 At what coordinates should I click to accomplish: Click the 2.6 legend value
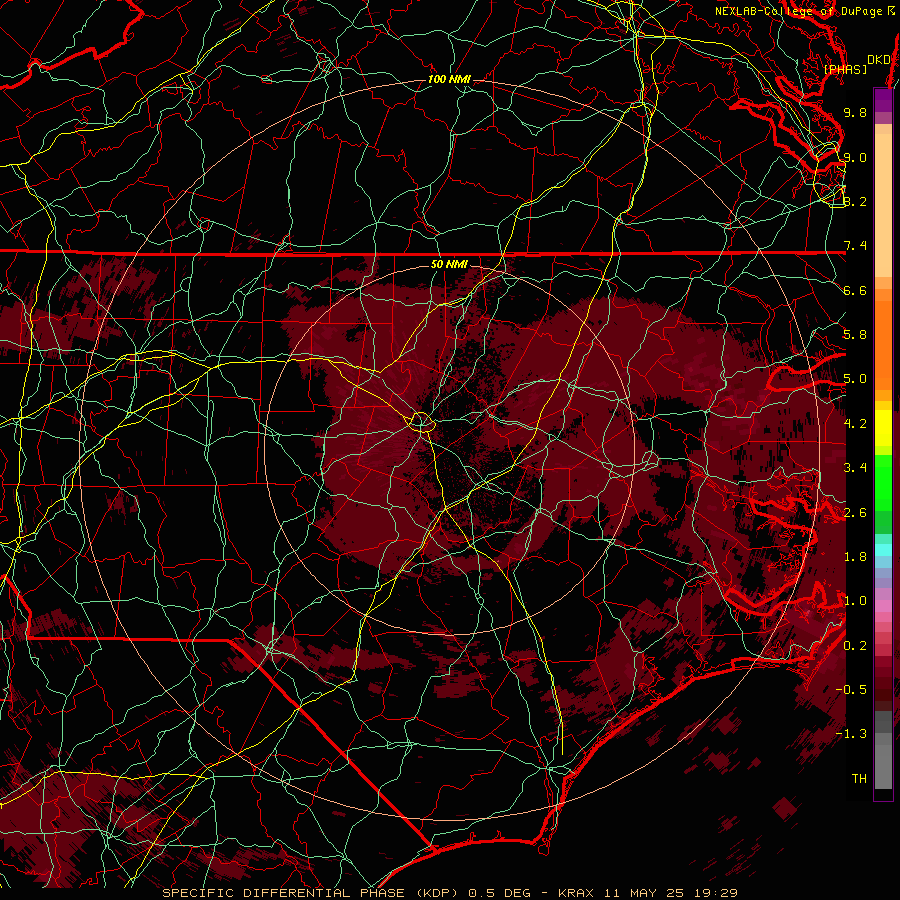[x=855, y=513]
